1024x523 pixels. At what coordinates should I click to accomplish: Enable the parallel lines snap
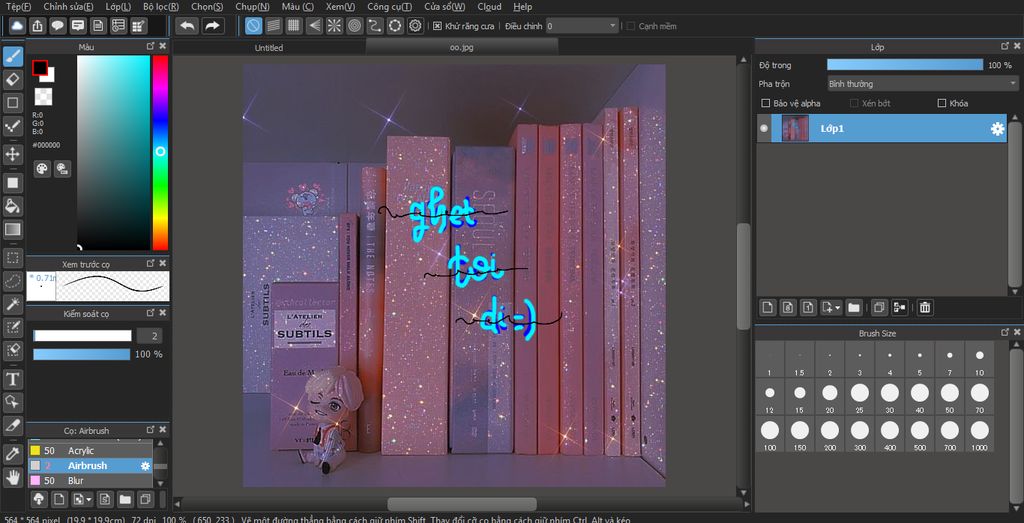click(274, 25)
